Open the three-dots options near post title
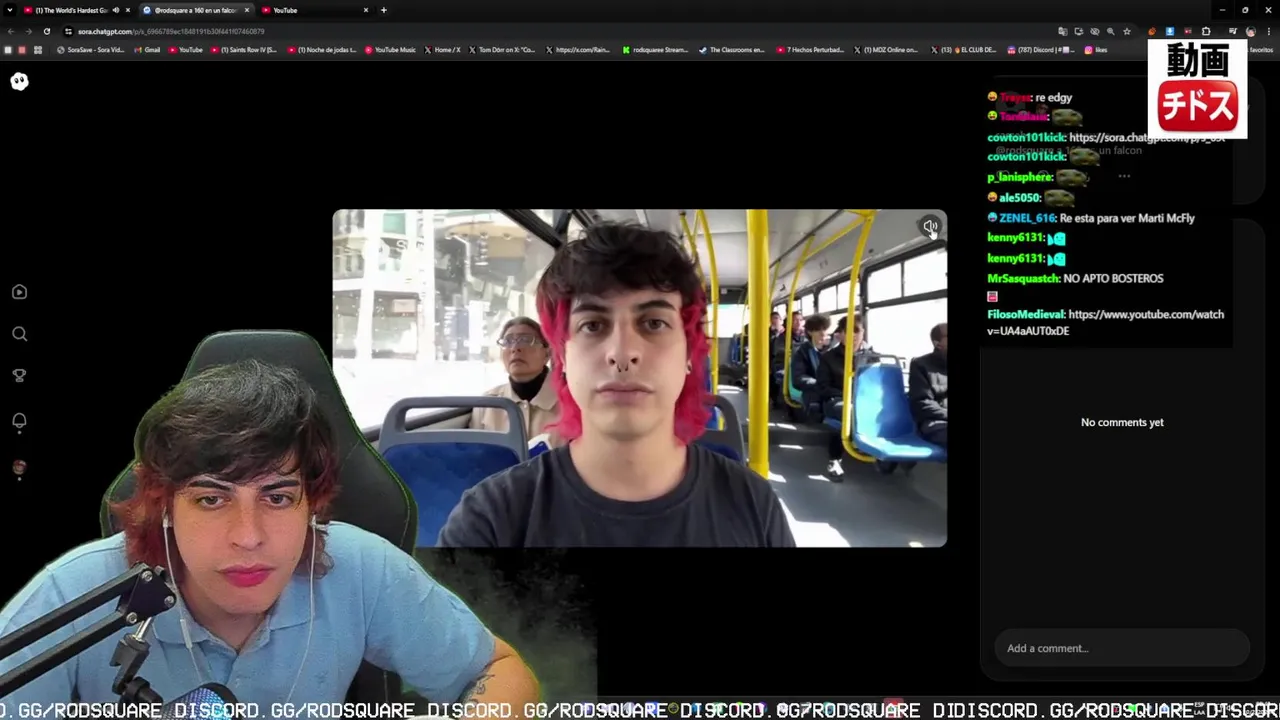1280x720 pixels. (x=1124, y=176)
